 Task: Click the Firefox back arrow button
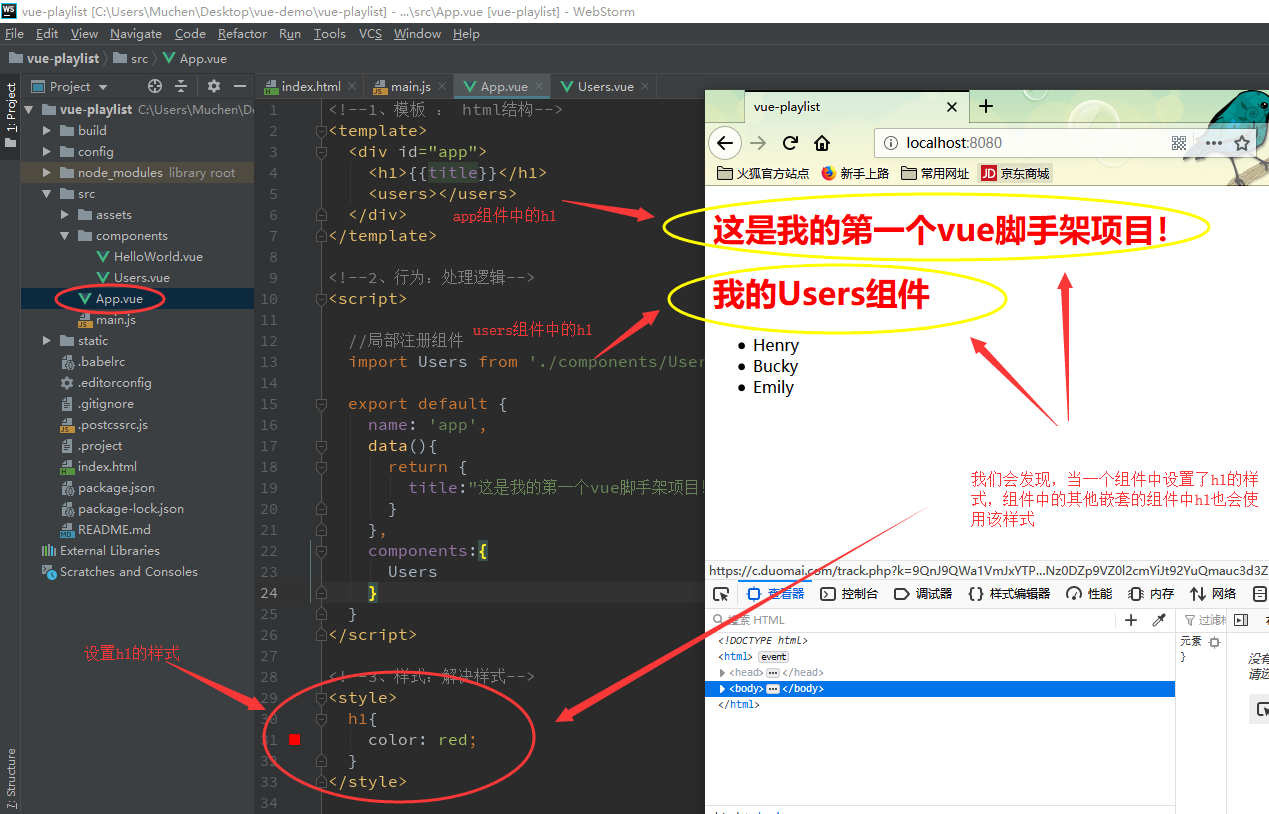[x=725, y=143]
